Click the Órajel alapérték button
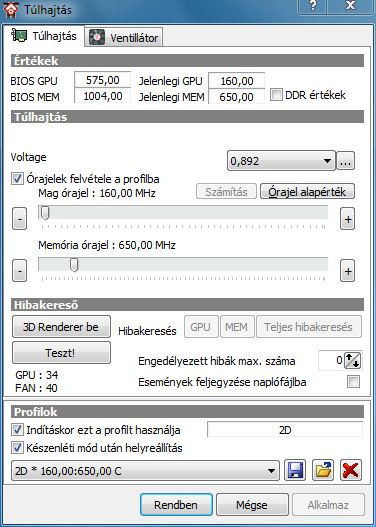 coord(307,192)
